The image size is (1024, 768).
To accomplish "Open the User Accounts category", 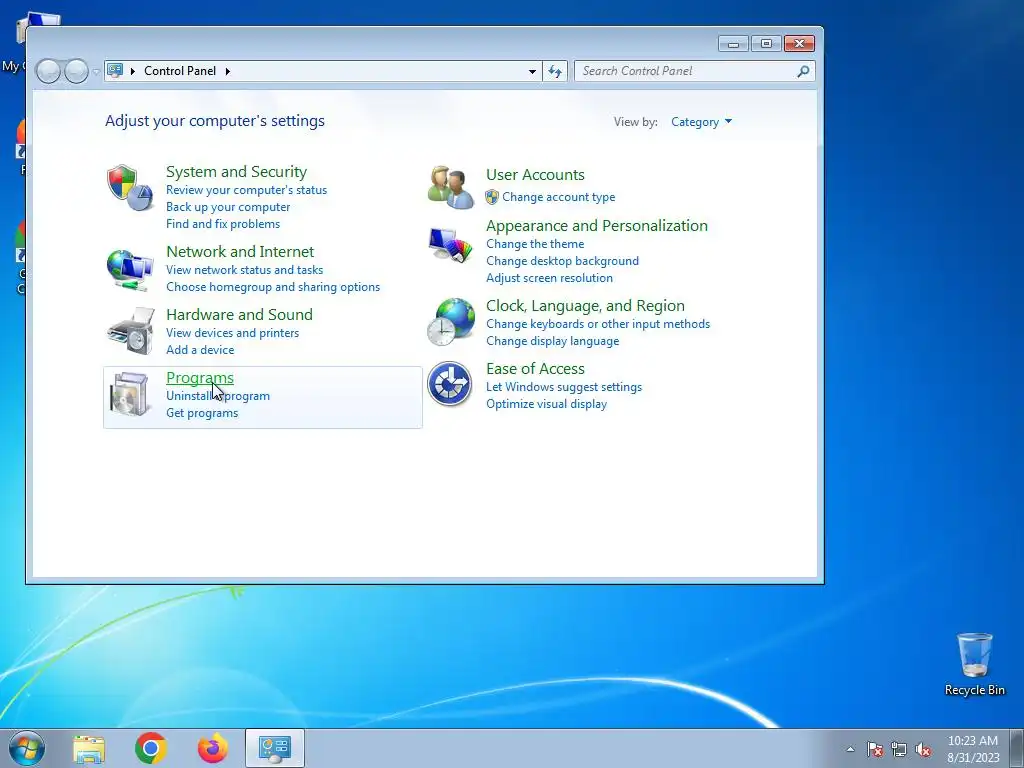I will 535,175.
